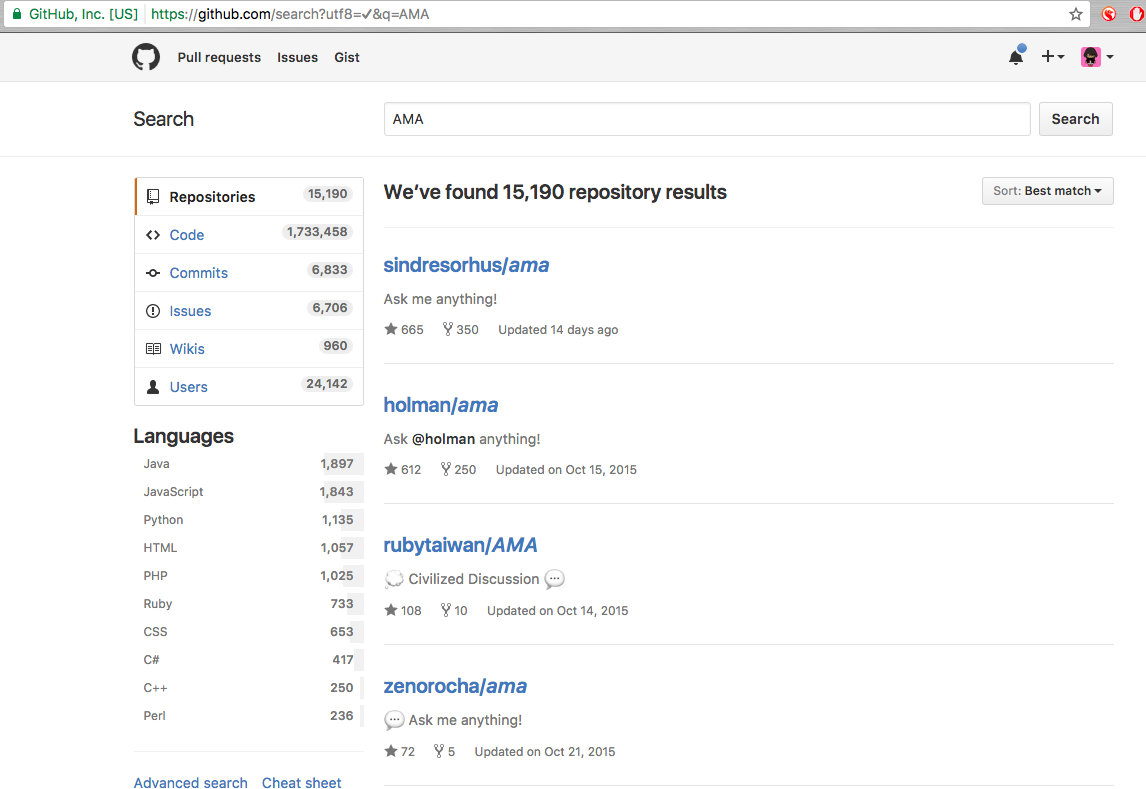Filter results by Java language

click(248, 464)
